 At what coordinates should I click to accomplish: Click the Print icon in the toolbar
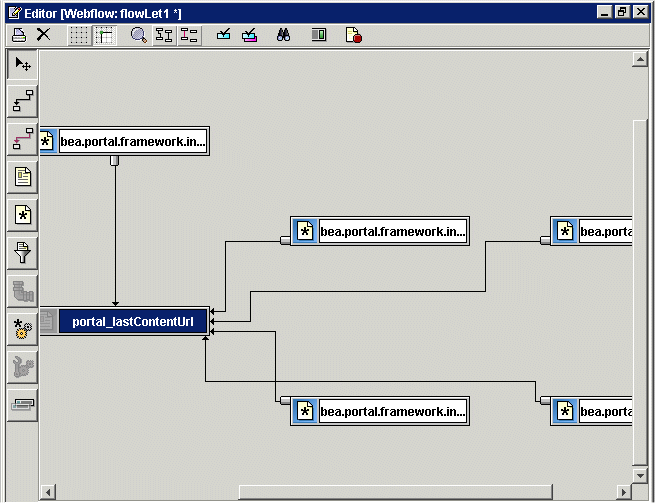pos(19,35)
